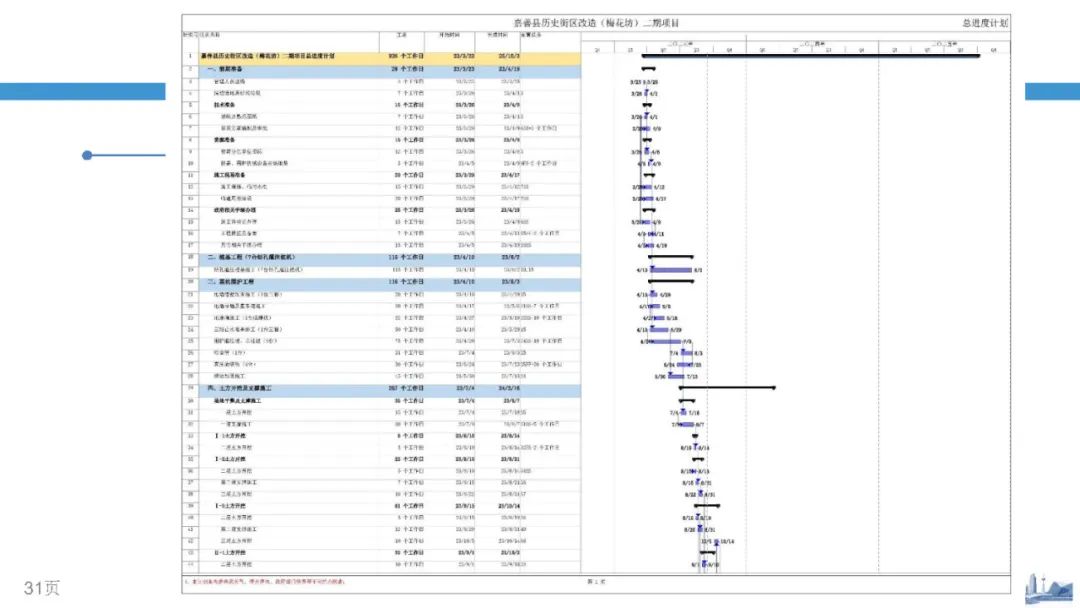
Task: Click the project title heading above the chart
Action: (596, 23)
